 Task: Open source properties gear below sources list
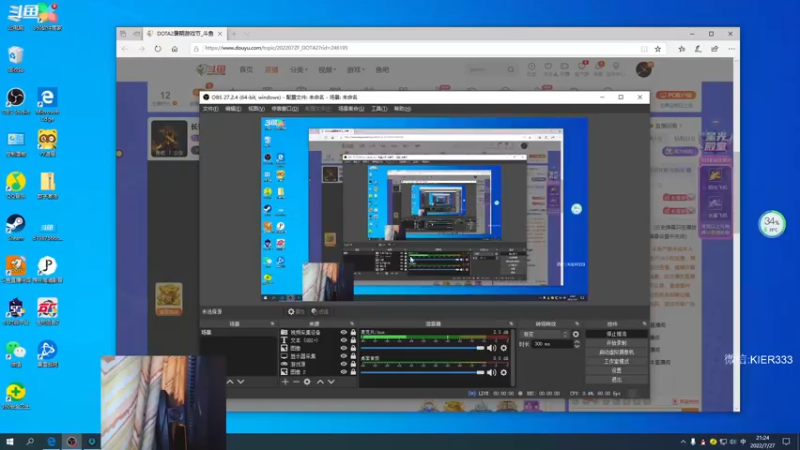tap(307, 382)
